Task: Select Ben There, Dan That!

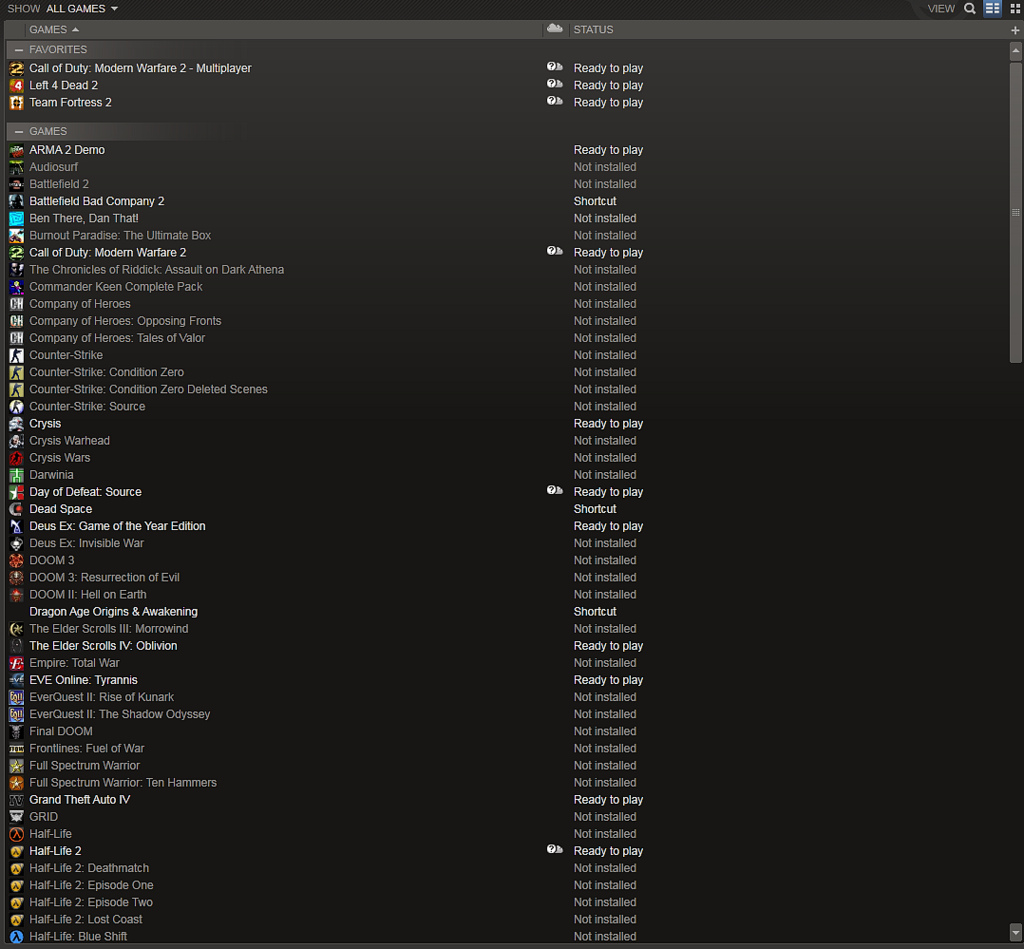Action: 84,218
